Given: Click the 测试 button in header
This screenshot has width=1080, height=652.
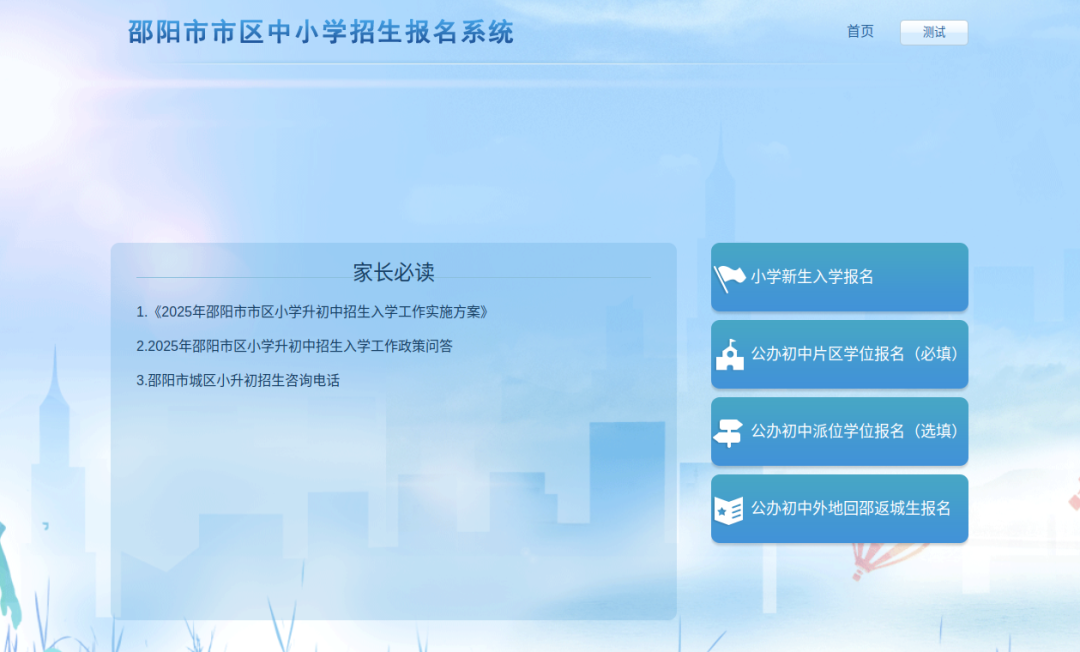Looking at the screenshot, I should [934, 32].
